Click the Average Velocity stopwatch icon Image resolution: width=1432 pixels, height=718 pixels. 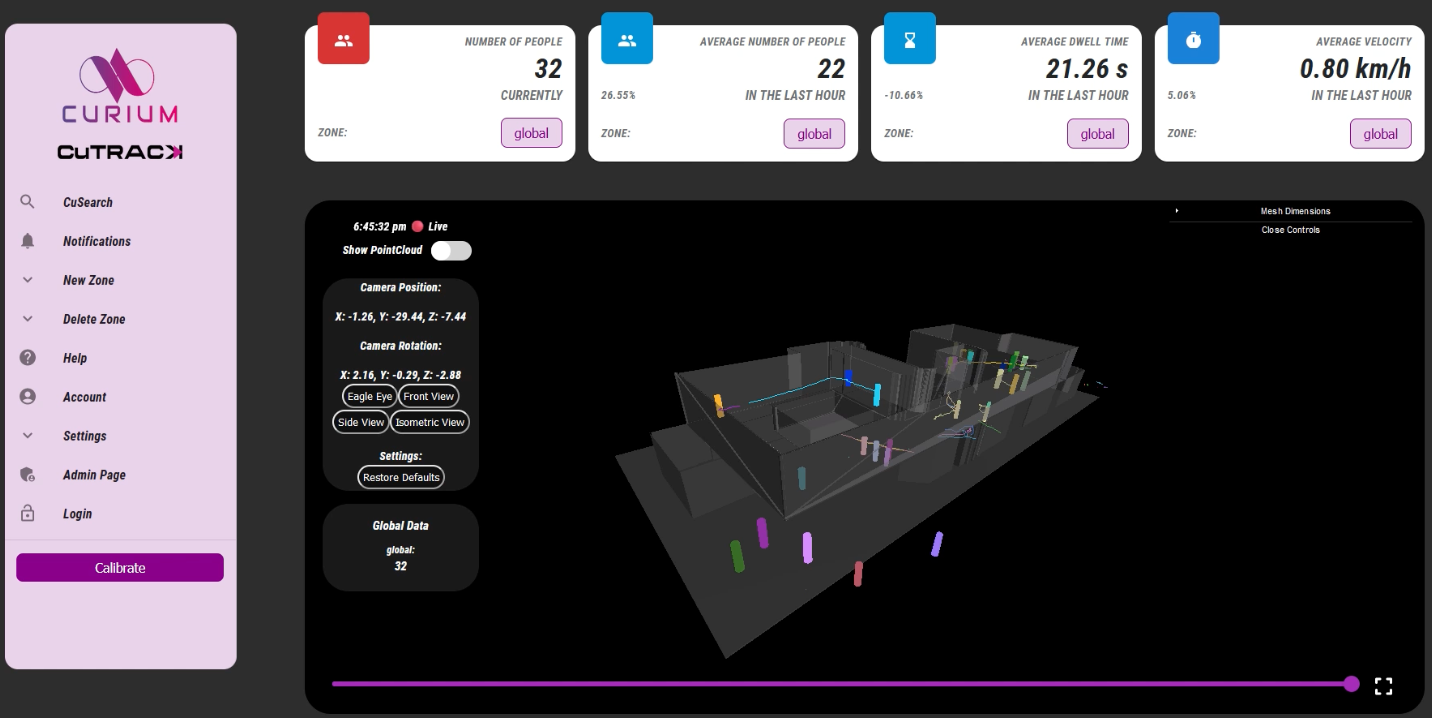tap(1193, 39)
